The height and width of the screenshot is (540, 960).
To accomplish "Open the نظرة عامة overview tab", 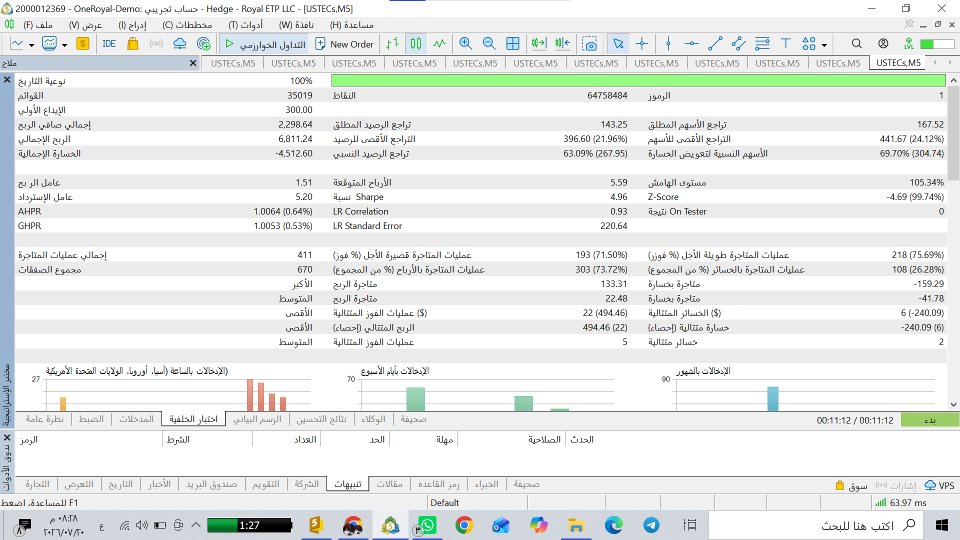I will (x=44, y=419).
